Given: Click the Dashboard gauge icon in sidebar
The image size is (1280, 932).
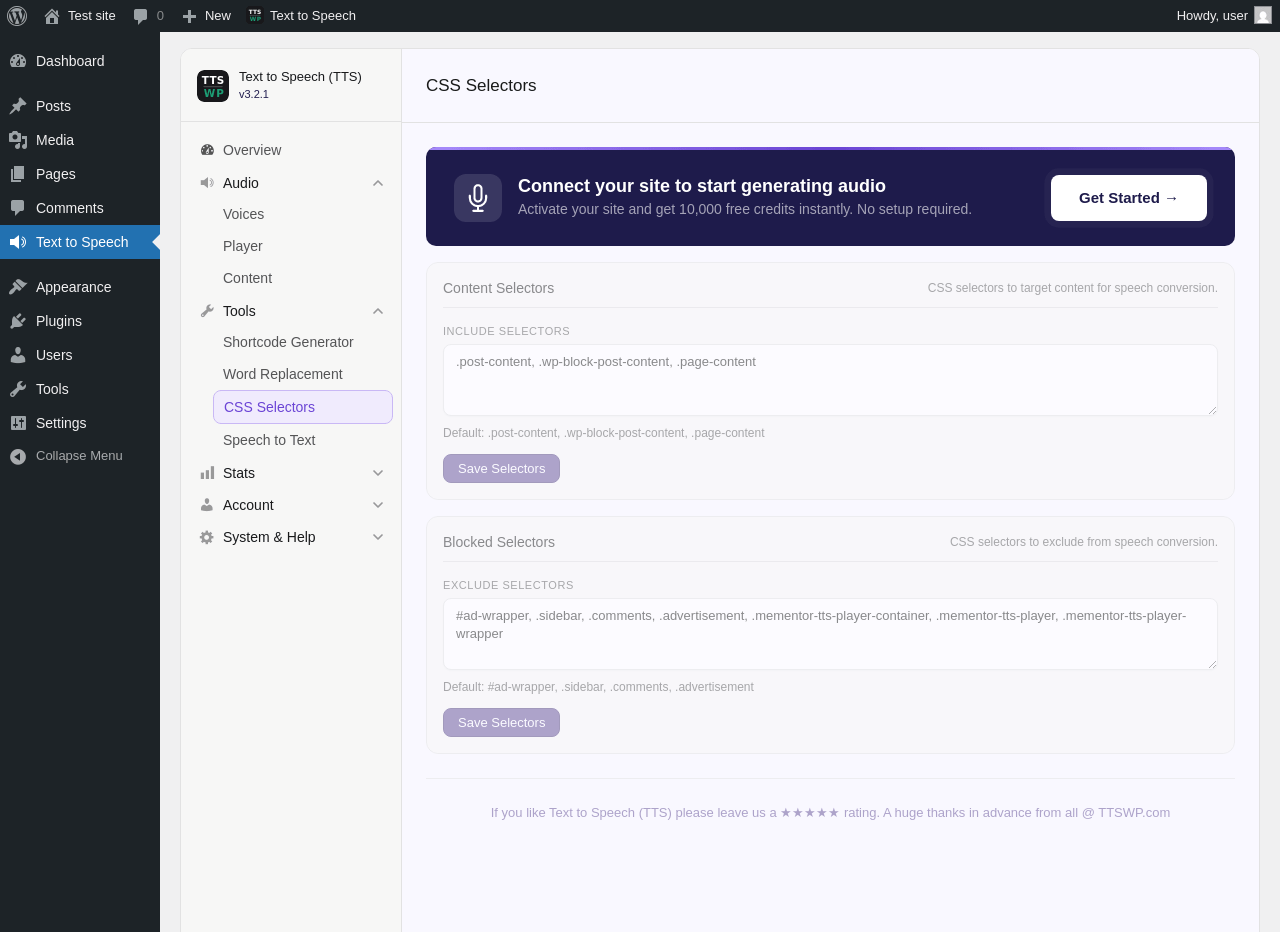Looking at the screenshot, I should 18,61.
